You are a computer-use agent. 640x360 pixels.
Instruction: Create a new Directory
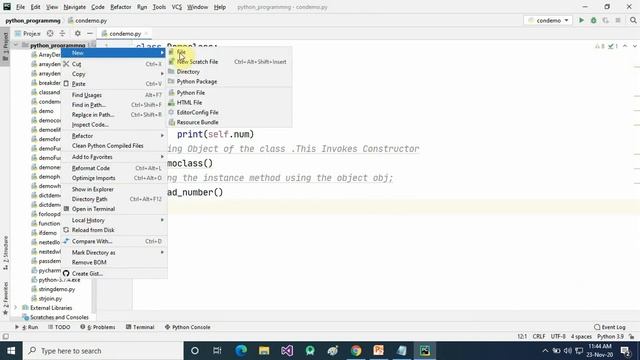pos(229,71)
